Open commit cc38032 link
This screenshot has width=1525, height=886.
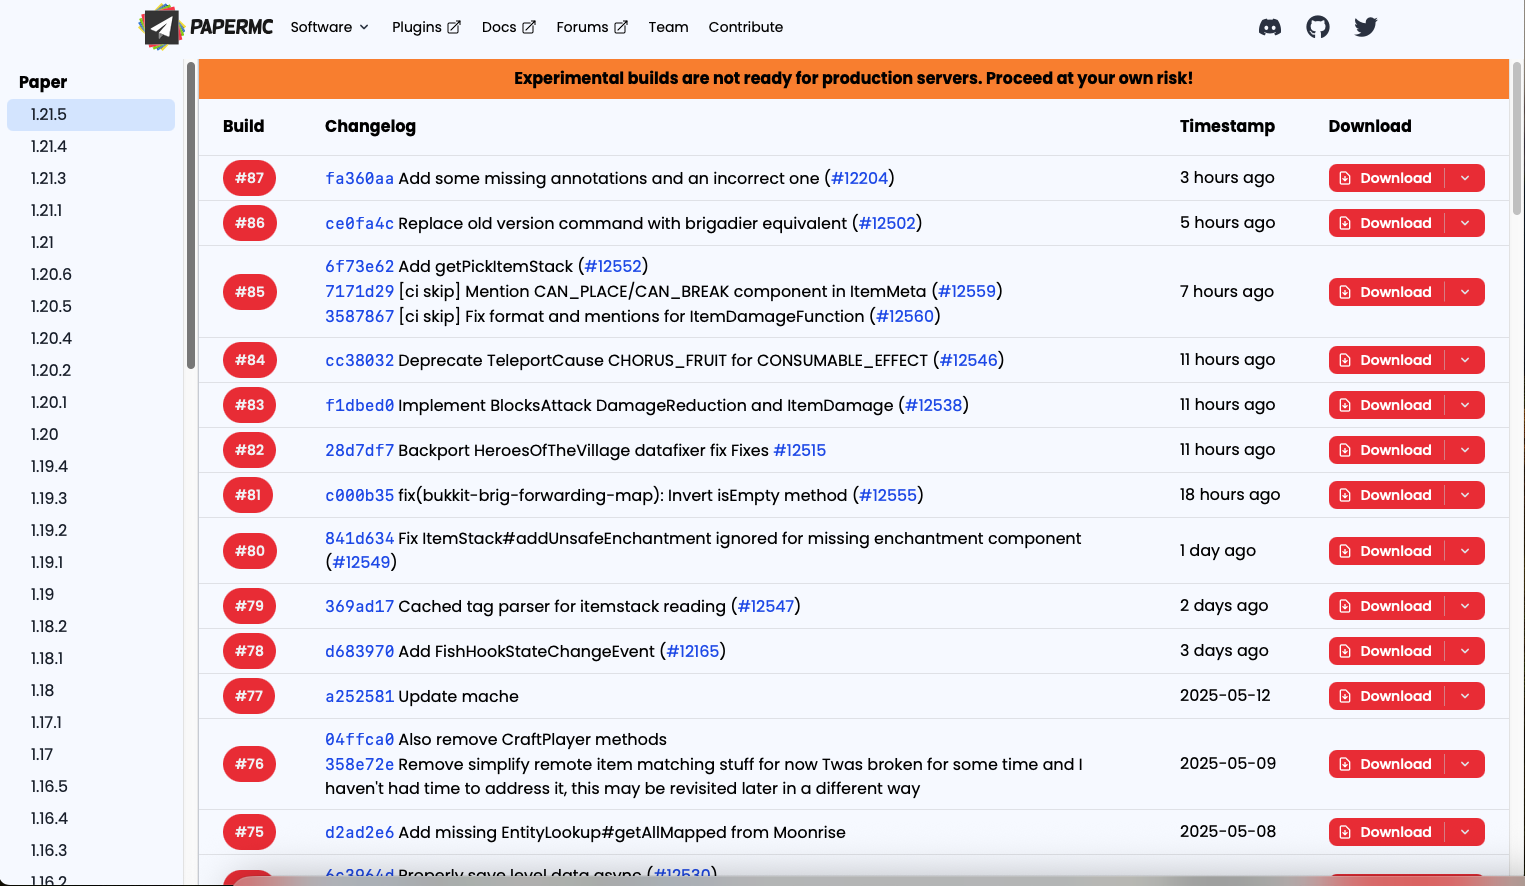click(x=359, y=361)
